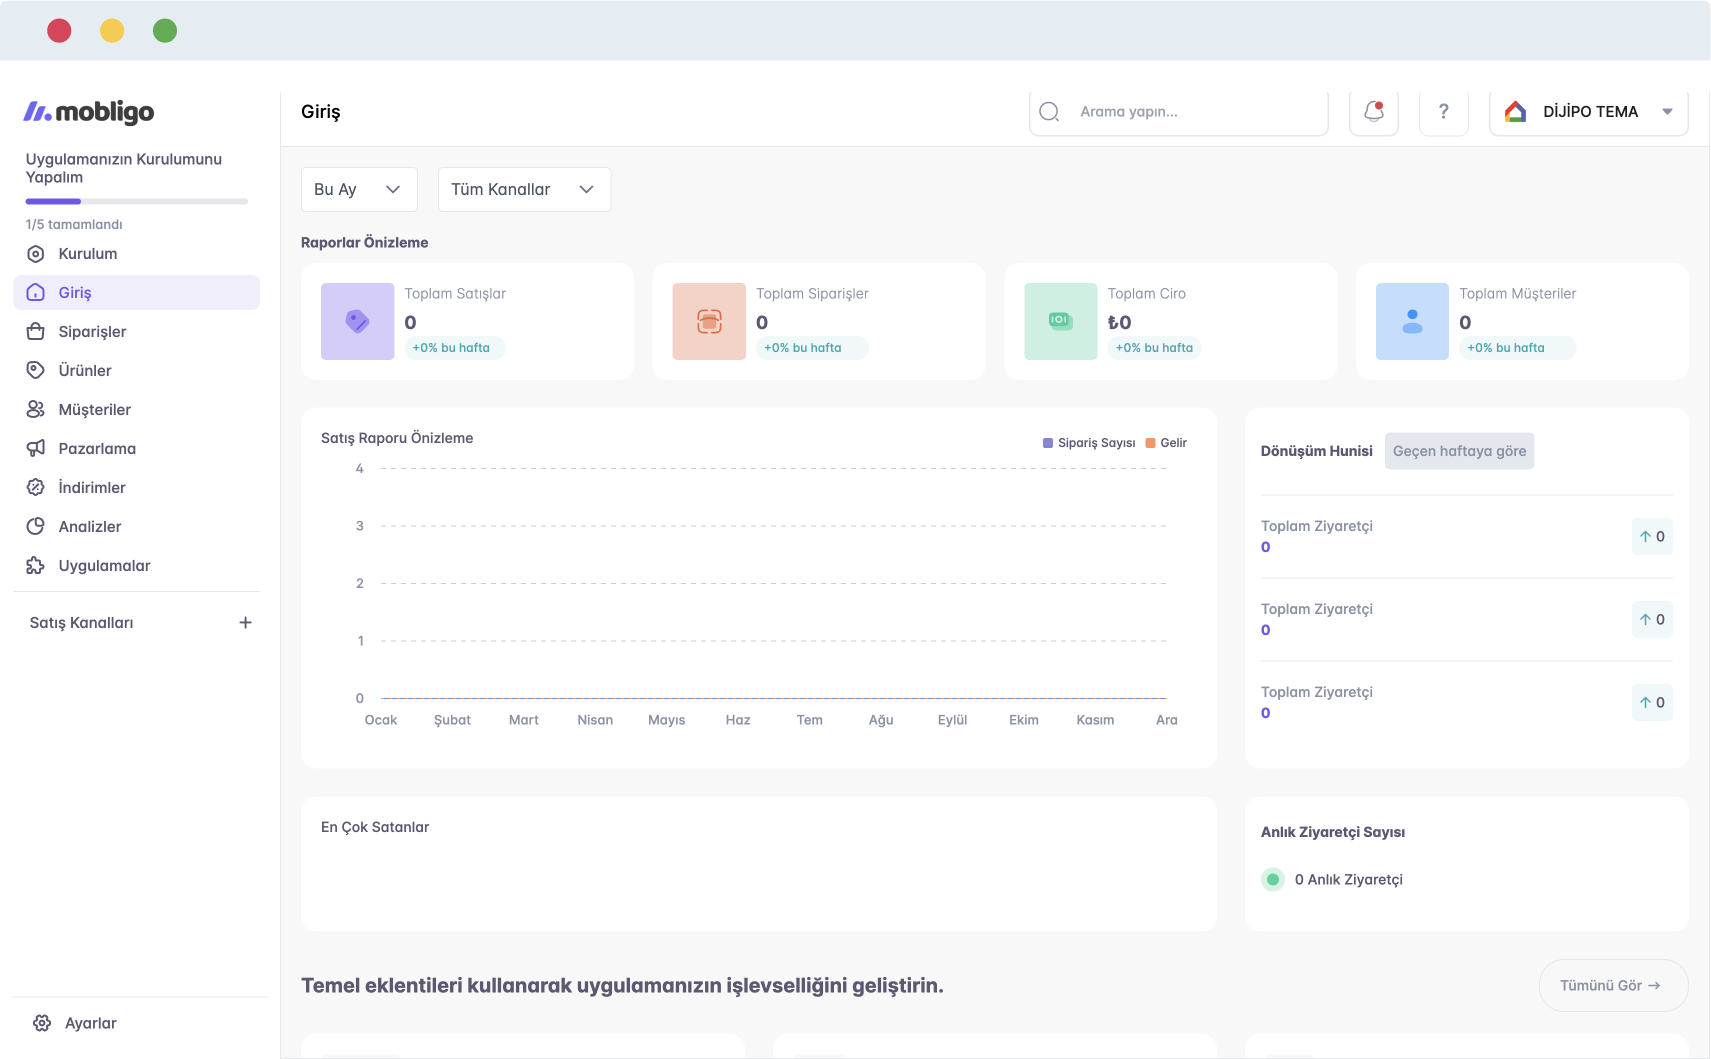This screenshot has width=1711, height=1059.
Task: Click the Toplam Satışlar tag icon
Action: [x=357, y=321]
